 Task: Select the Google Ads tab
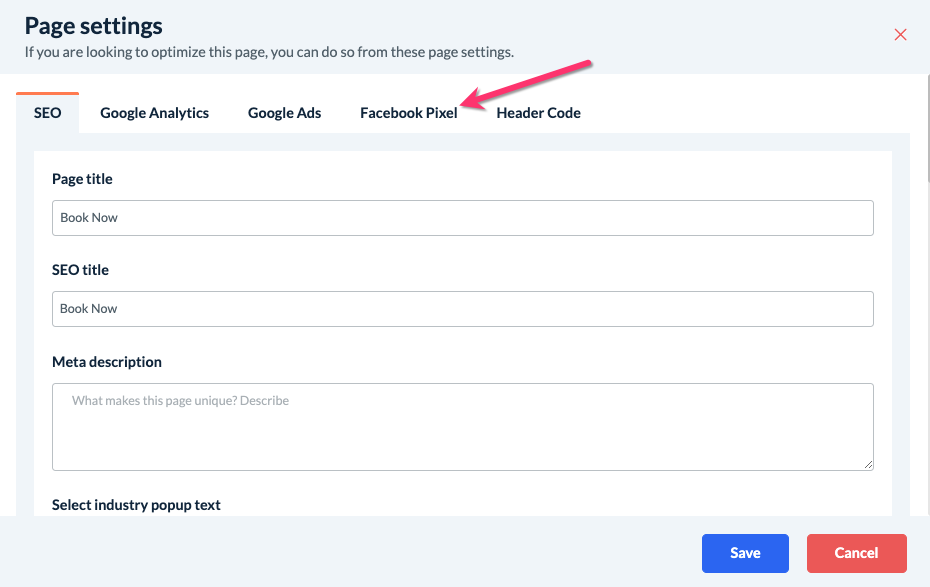(285, 113)
